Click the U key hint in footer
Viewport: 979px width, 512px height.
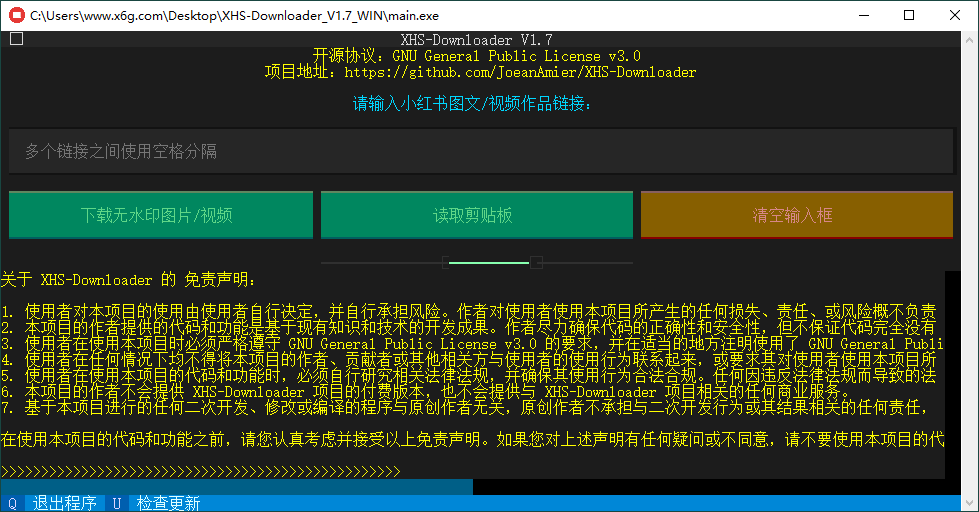tap(117, 503)
